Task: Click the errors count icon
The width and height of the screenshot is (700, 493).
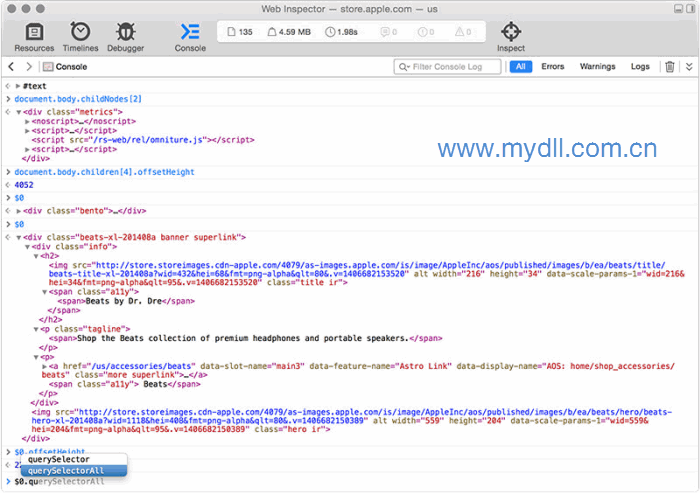Action: (x=425, y=32)
